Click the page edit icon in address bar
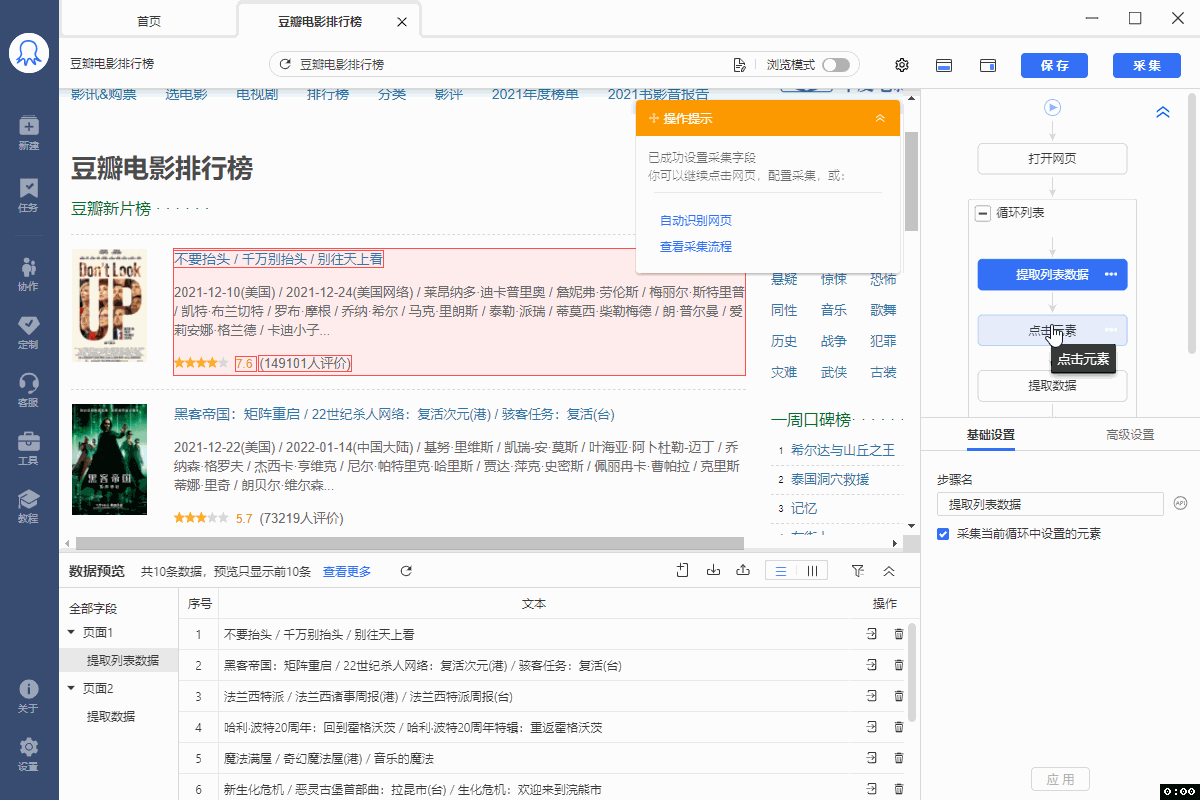Screen dimensions: 1200x800 click(x=740, y=65)
